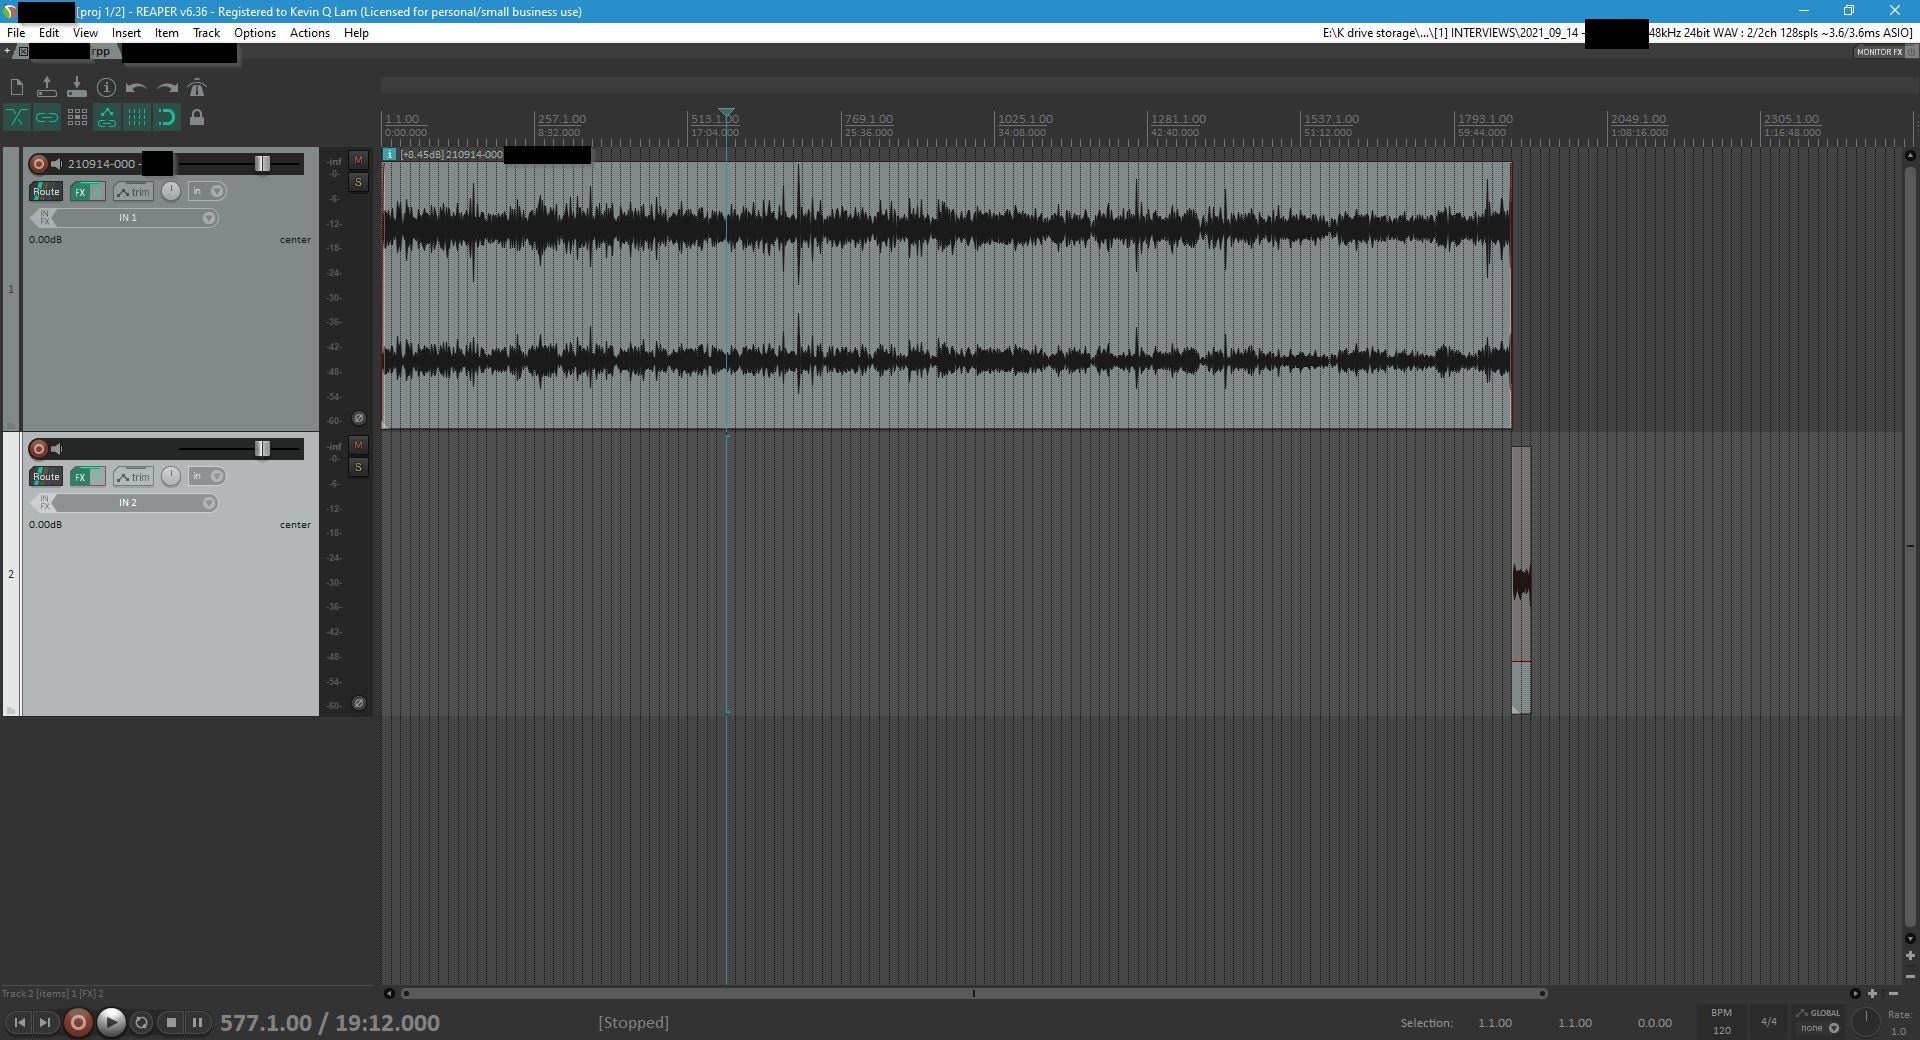Mute track 2 with the M button
The height and width of the screenshot is (1040, 1920).
(358, 445)
